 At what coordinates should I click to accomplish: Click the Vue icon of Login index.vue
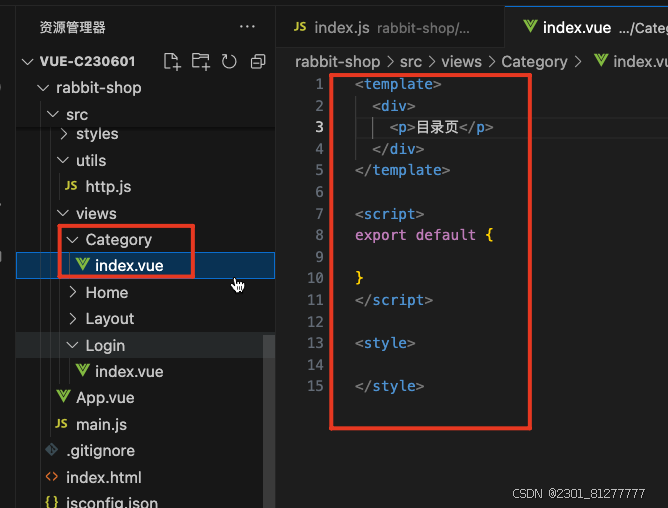coord(83,370)
